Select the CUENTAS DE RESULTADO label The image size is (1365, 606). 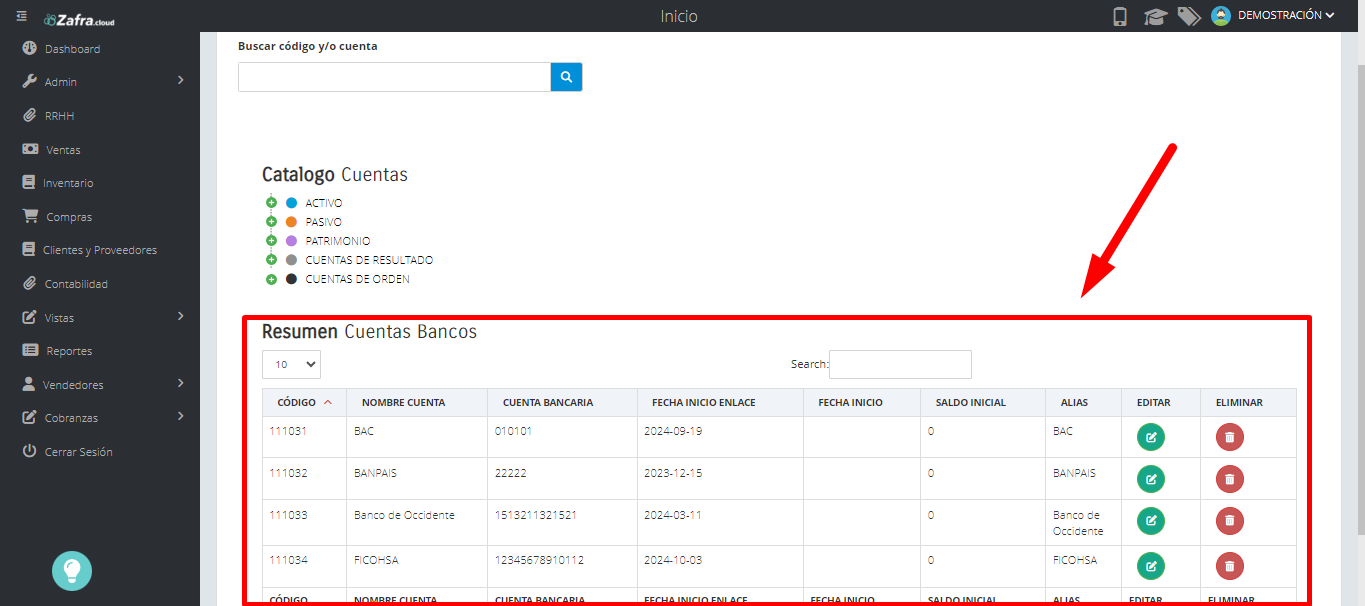369,260
